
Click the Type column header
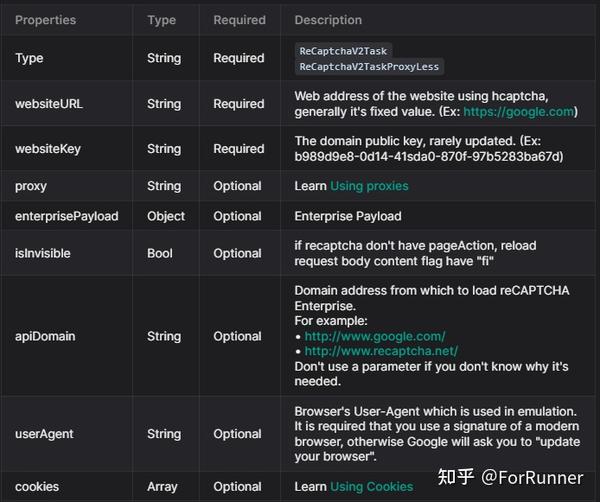pos(161,20)
